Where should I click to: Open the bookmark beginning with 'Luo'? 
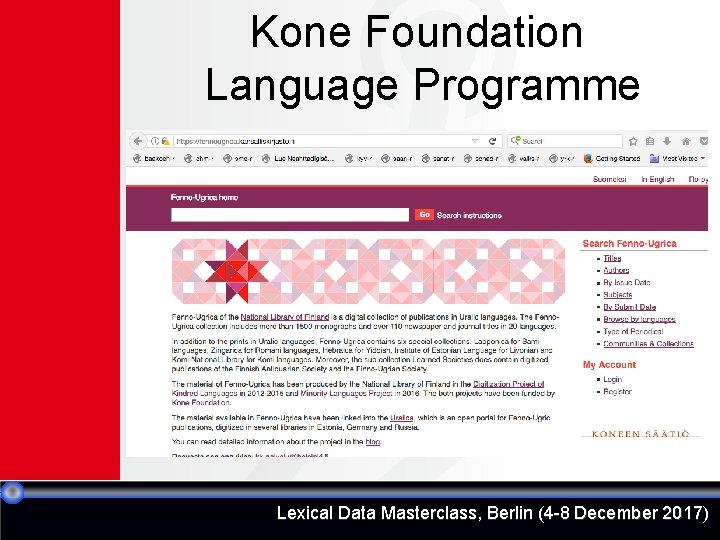tap(298, 158)
